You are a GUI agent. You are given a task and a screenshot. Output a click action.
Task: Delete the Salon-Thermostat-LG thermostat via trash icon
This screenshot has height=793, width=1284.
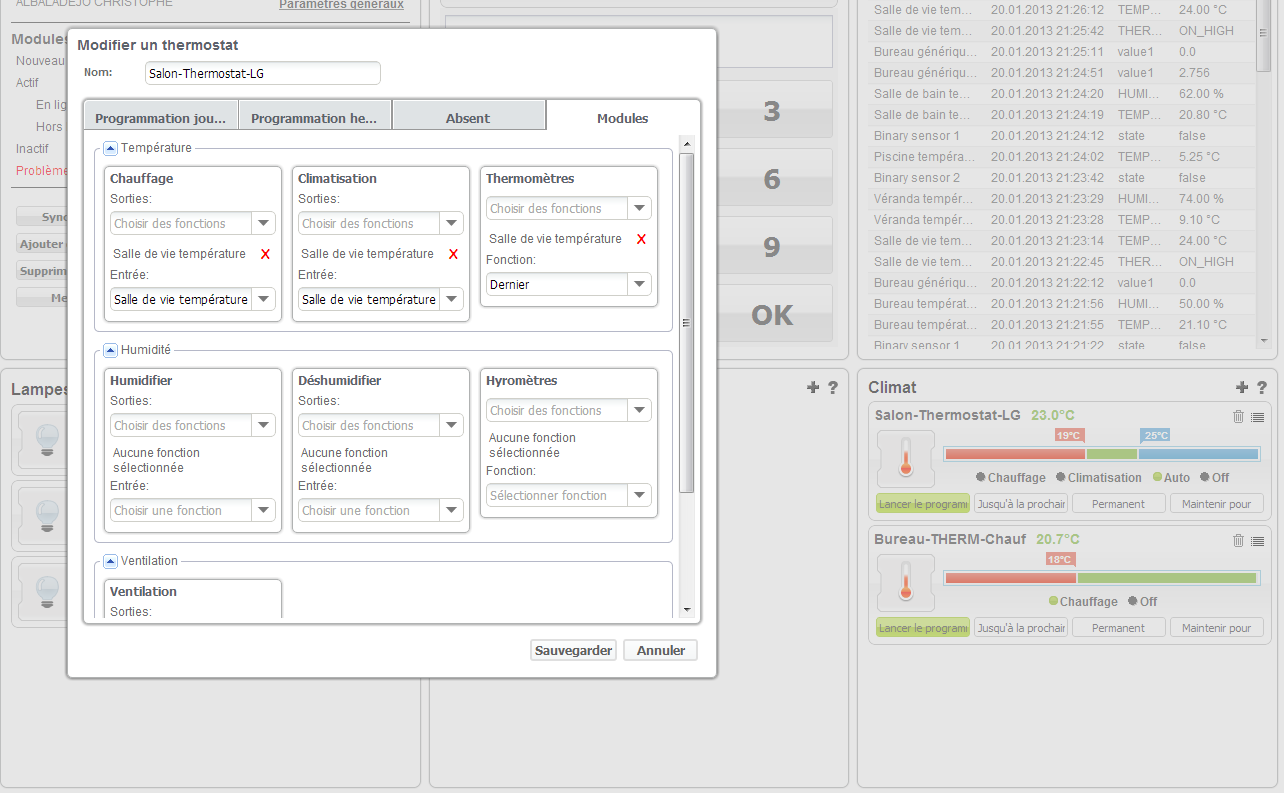1238,416
